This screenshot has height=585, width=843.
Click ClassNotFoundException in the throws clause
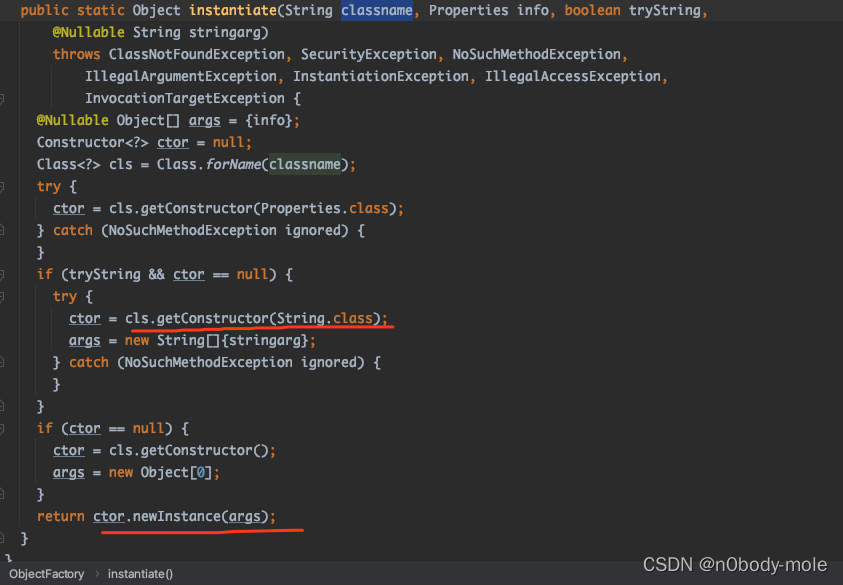[x=197, y=54]
